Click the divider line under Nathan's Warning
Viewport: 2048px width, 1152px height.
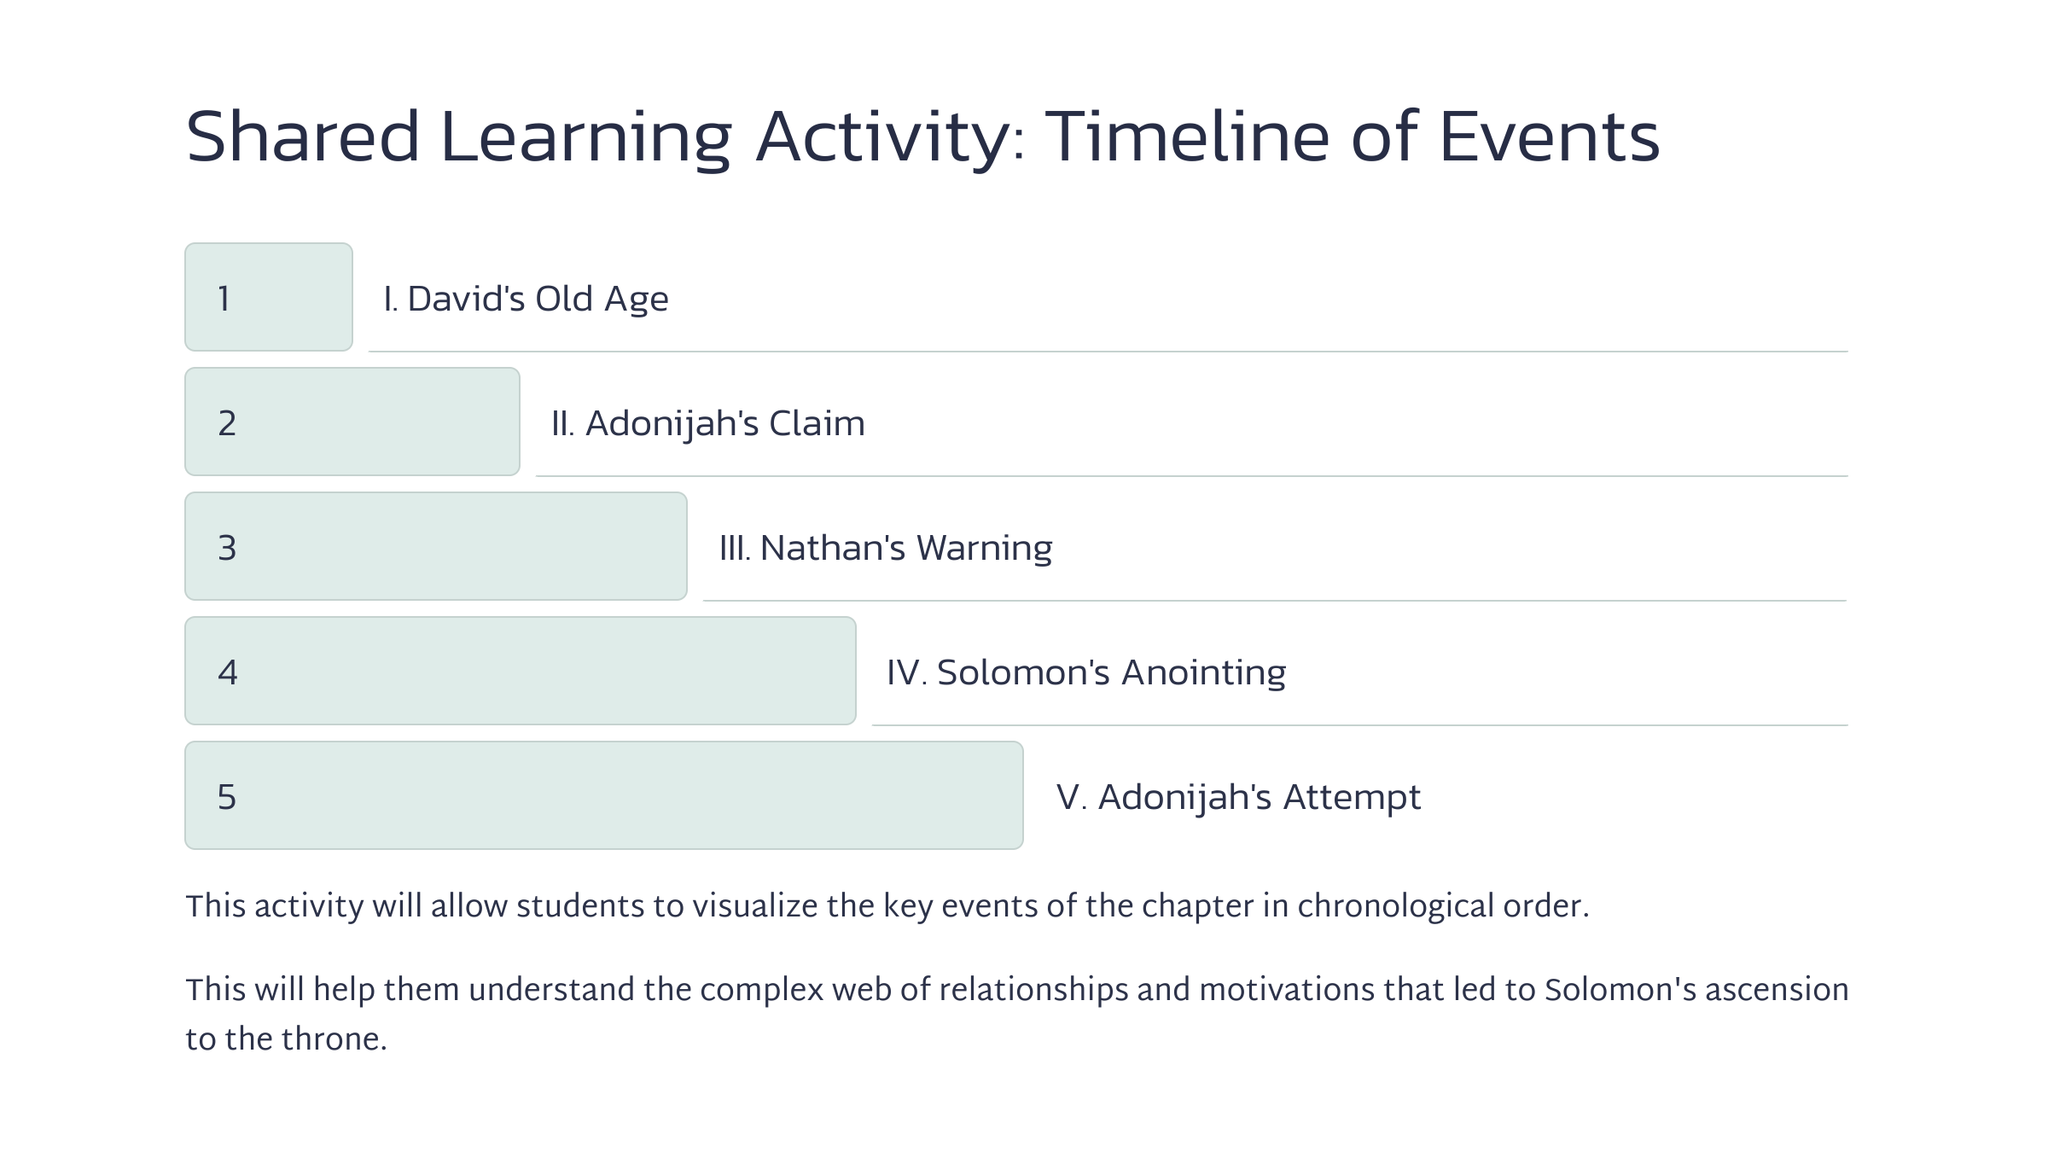point(1274,600)
